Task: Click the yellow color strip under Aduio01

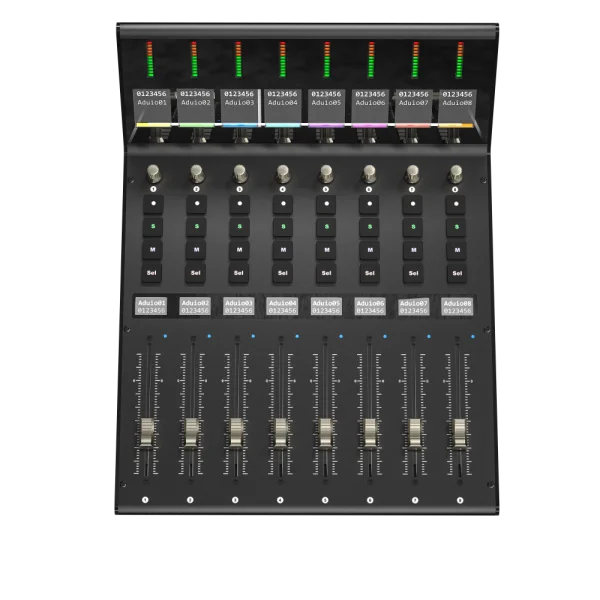Action: pos(153,125)
